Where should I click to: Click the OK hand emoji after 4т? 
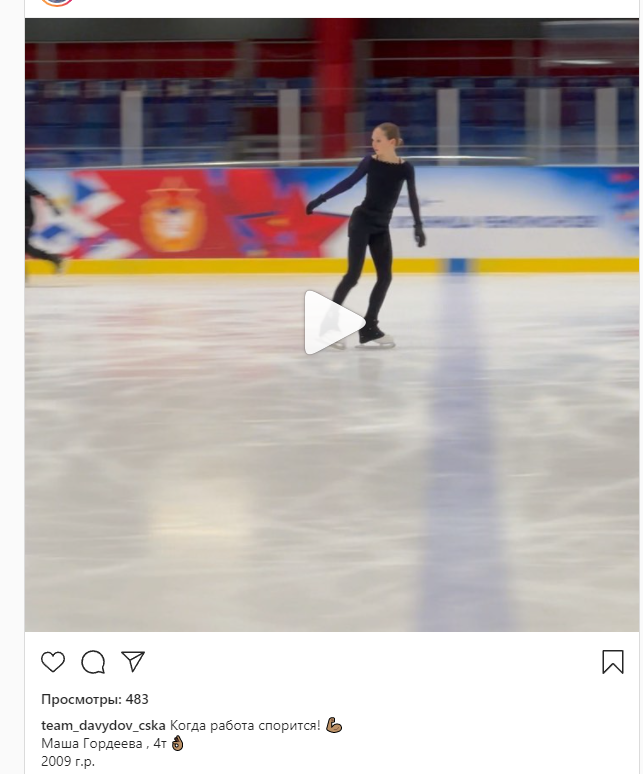coord(177,743)
